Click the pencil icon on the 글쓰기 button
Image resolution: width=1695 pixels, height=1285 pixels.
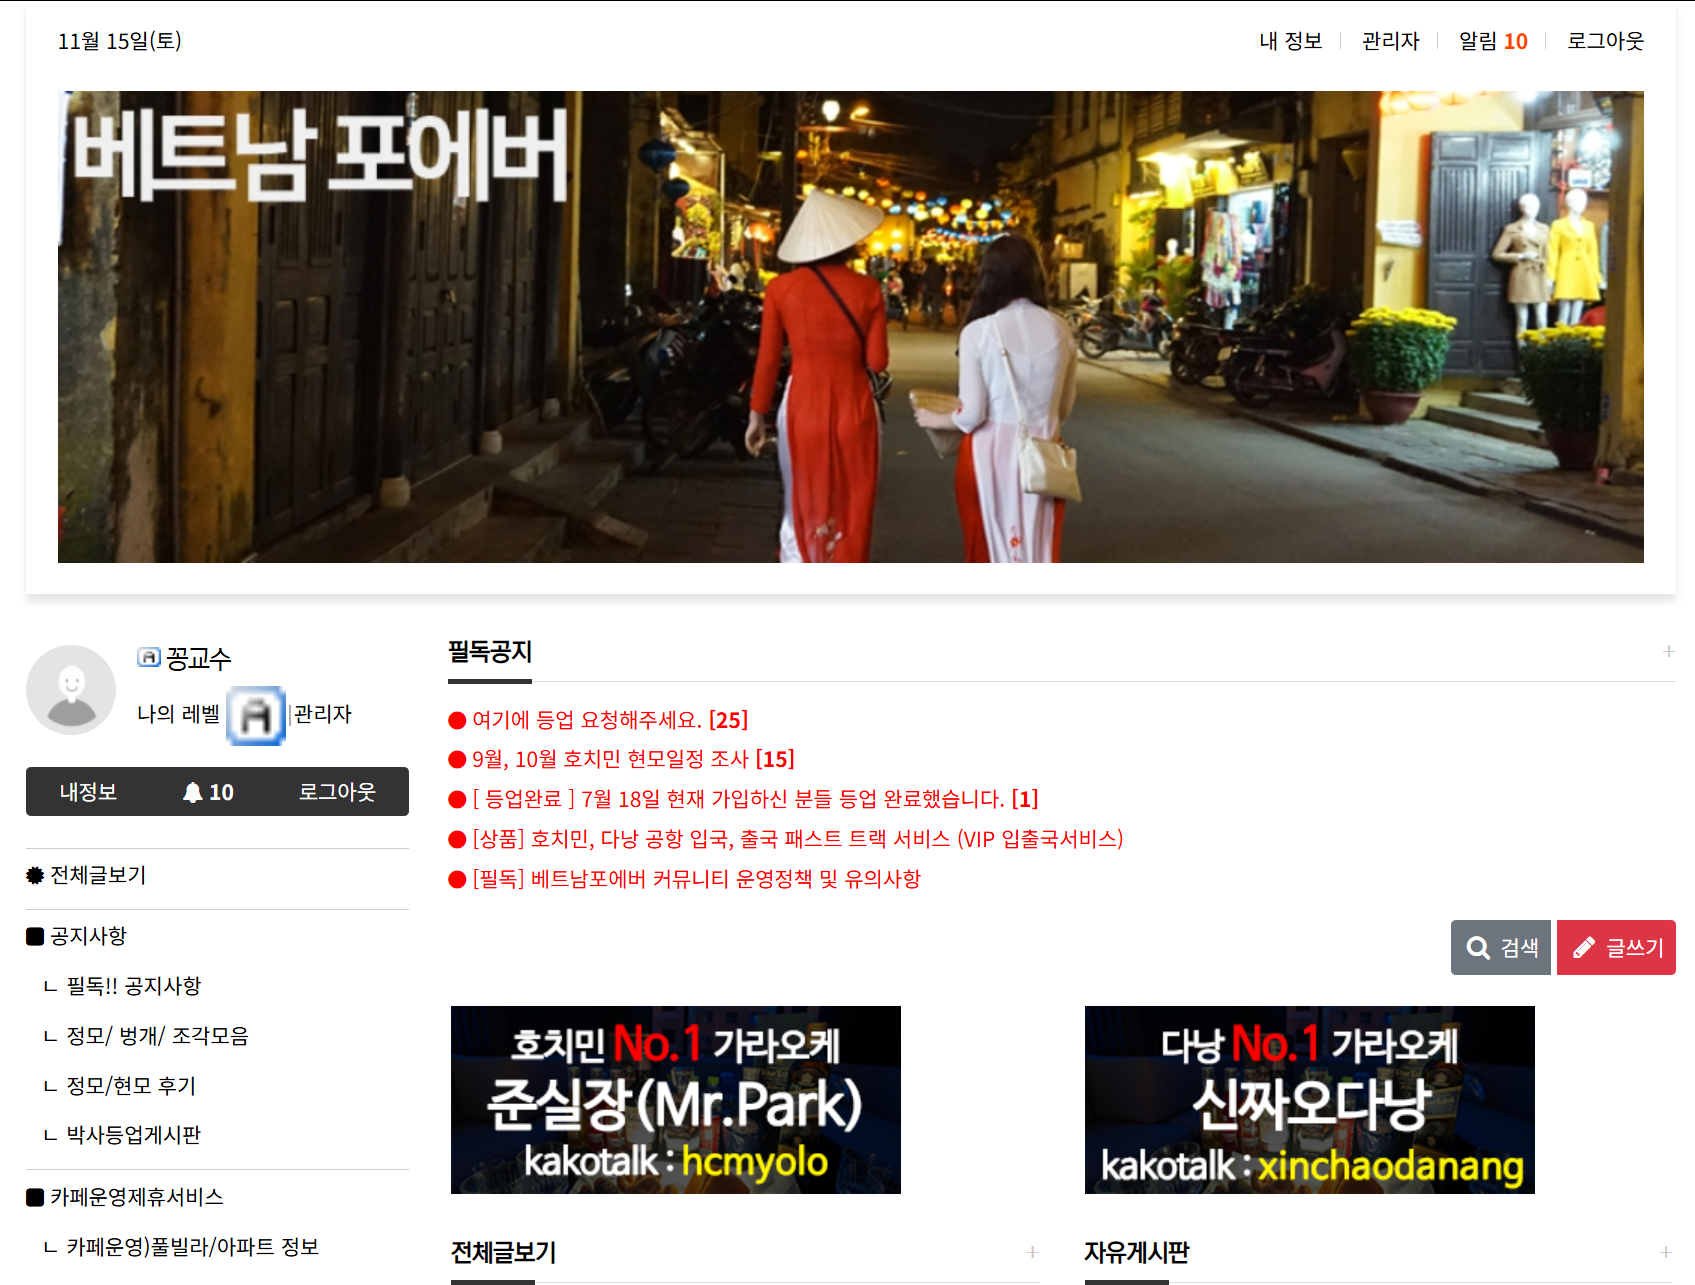coord(1583,947)
